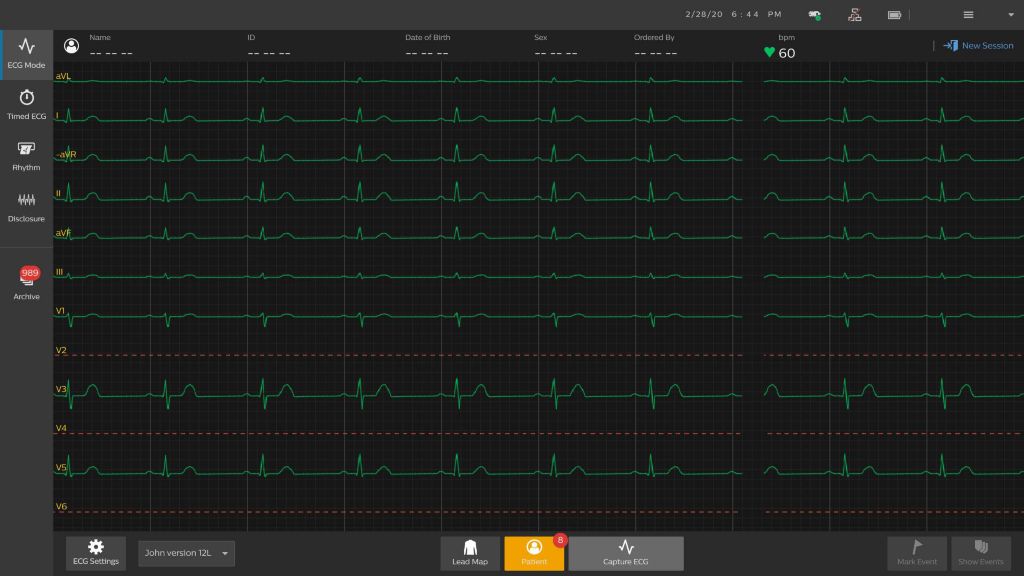Click the Name field value
This screenshot has width=1024, height=576.
[x=111, y=53]
